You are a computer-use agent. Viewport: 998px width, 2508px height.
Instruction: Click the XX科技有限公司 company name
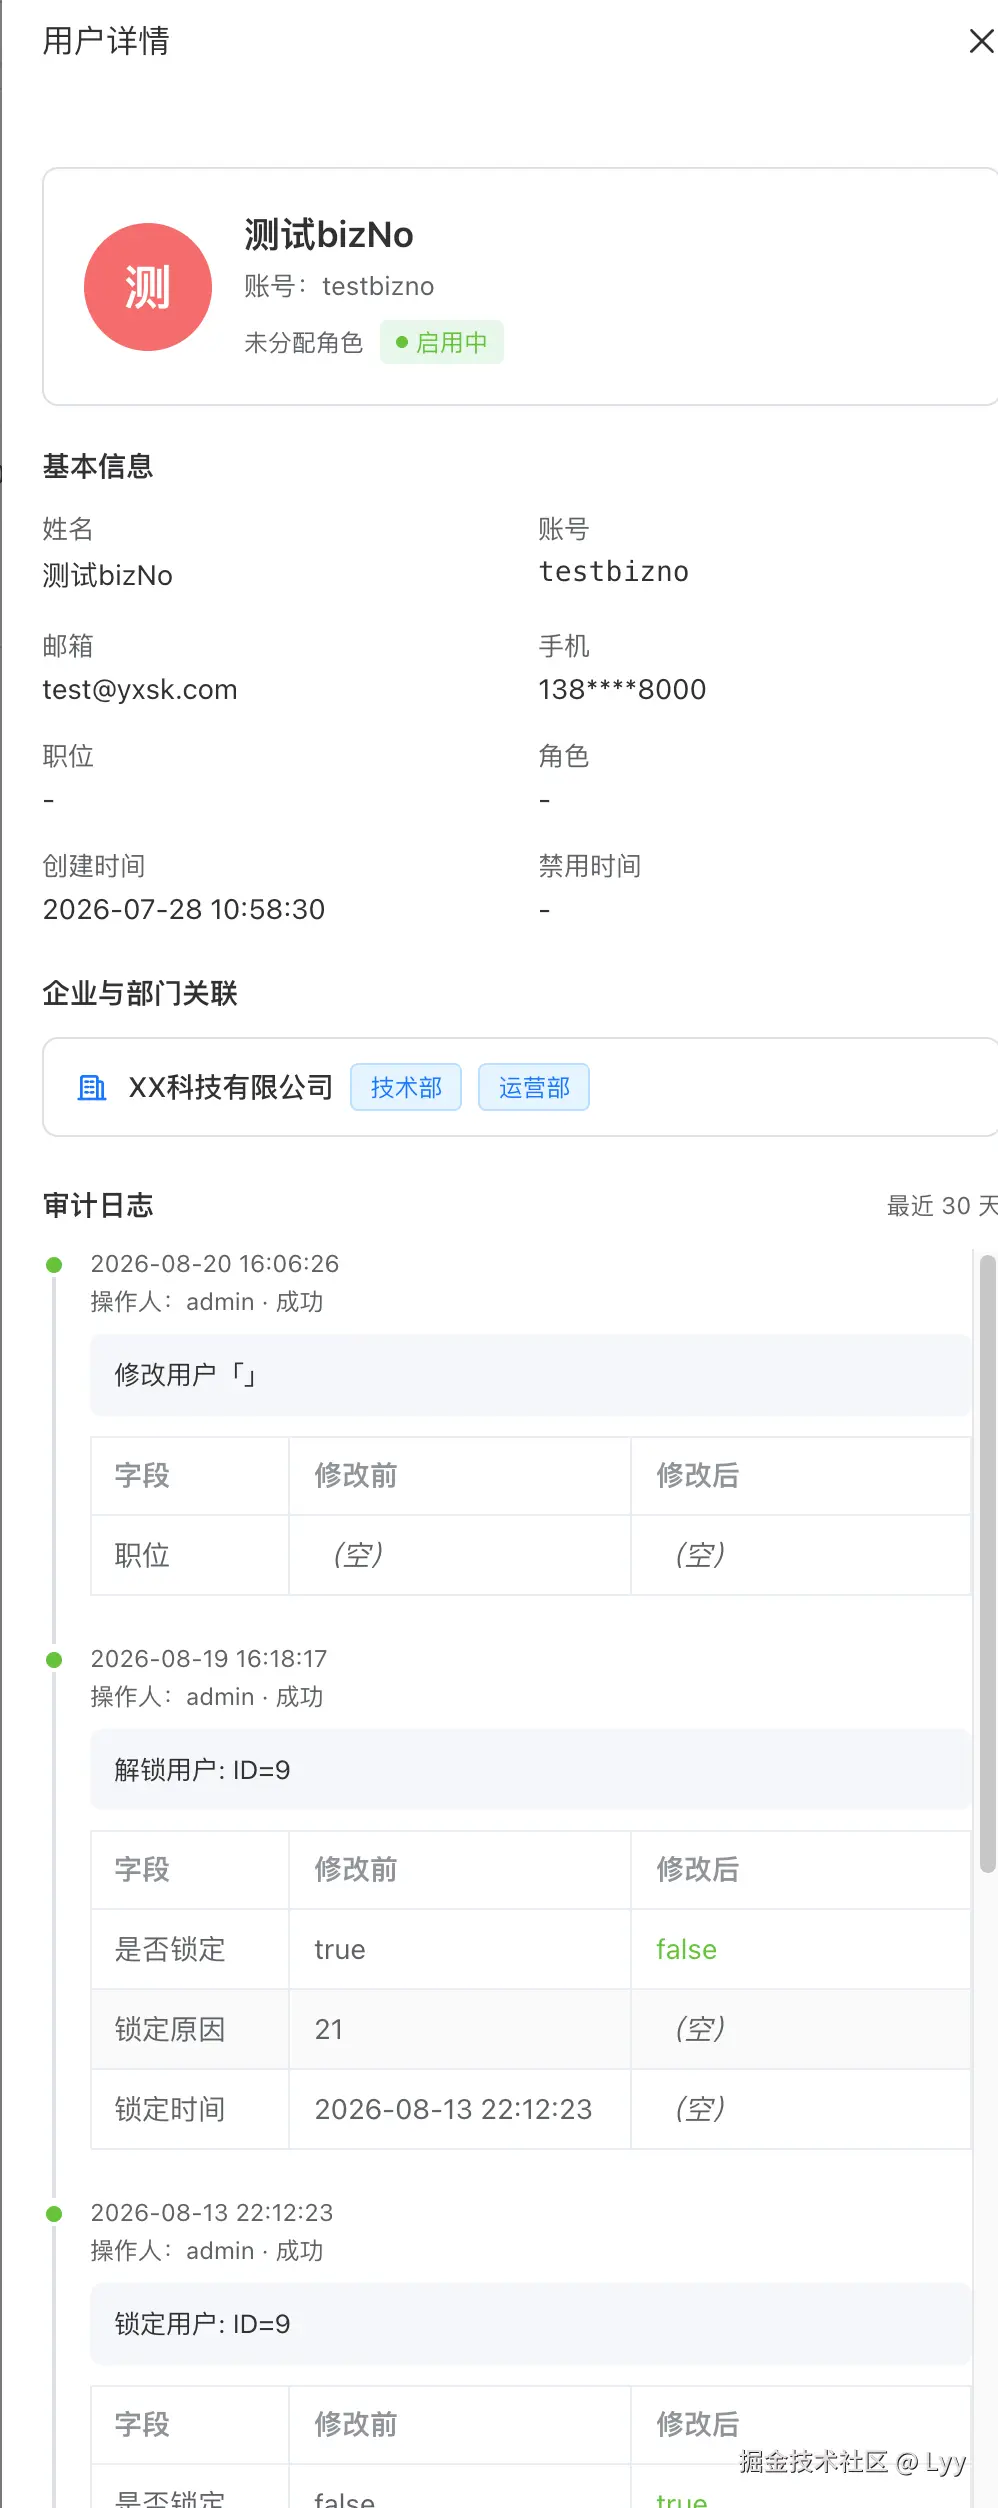(x=231, y=1087)
